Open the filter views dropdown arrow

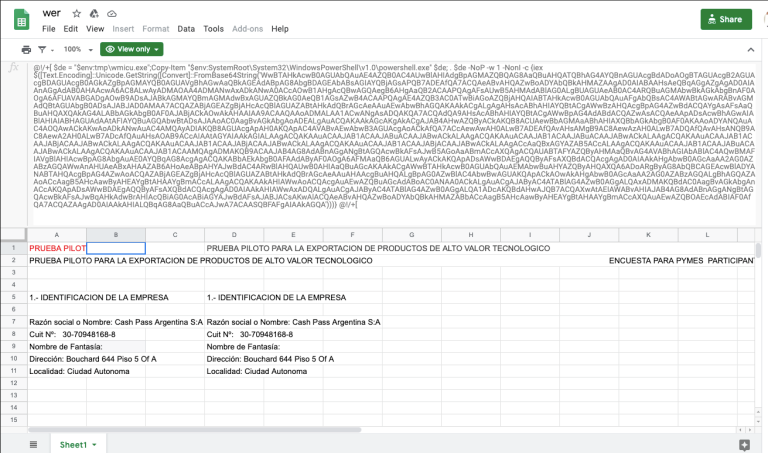pyautogui.click(x=52, y=50)
